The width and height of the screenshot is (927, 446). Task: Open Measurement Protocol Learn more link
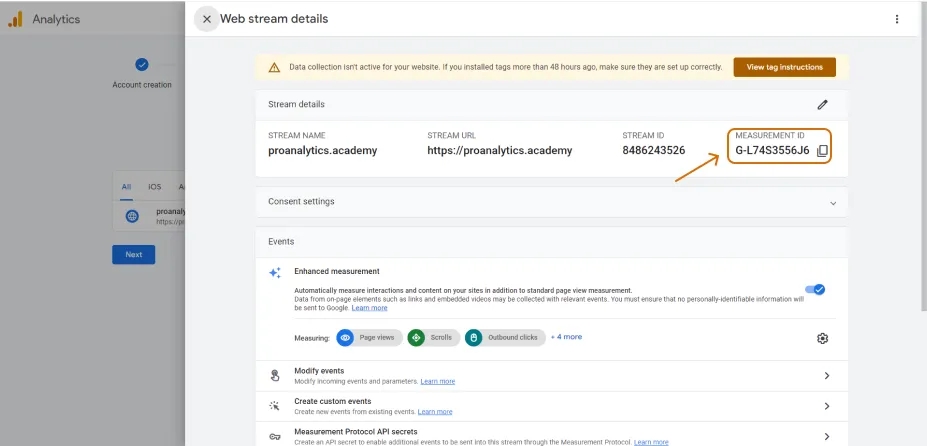(651, 442)
